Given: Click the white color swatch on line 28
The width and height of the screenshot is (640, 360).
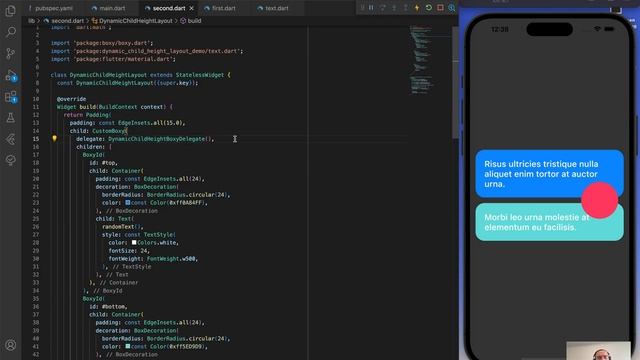Looking at the screenshot, I should click(x=134, y=242).
